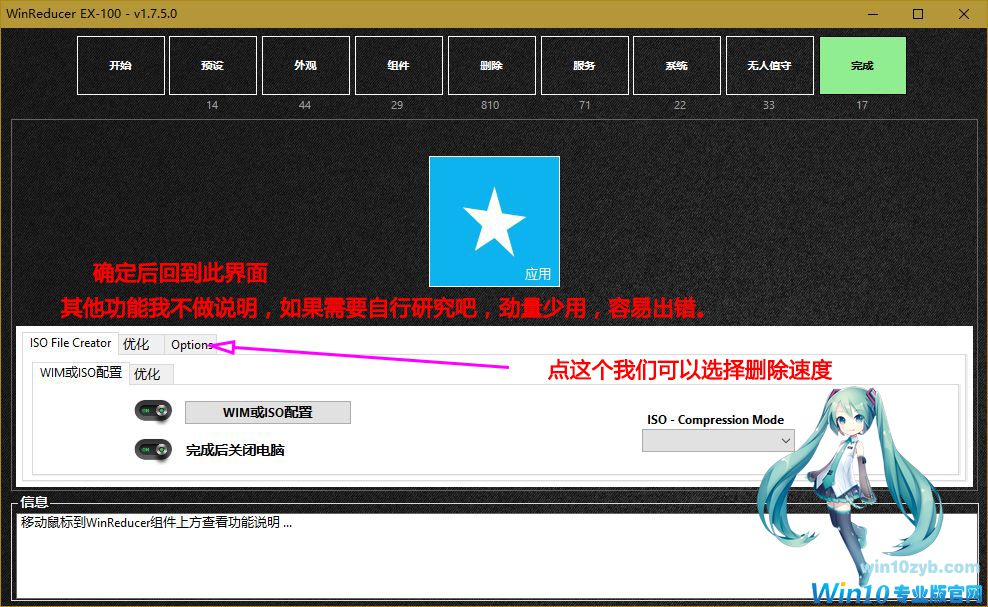Screen dimensions: 988x607
Task: Open the 删除 remove tile
Action: 491,66
